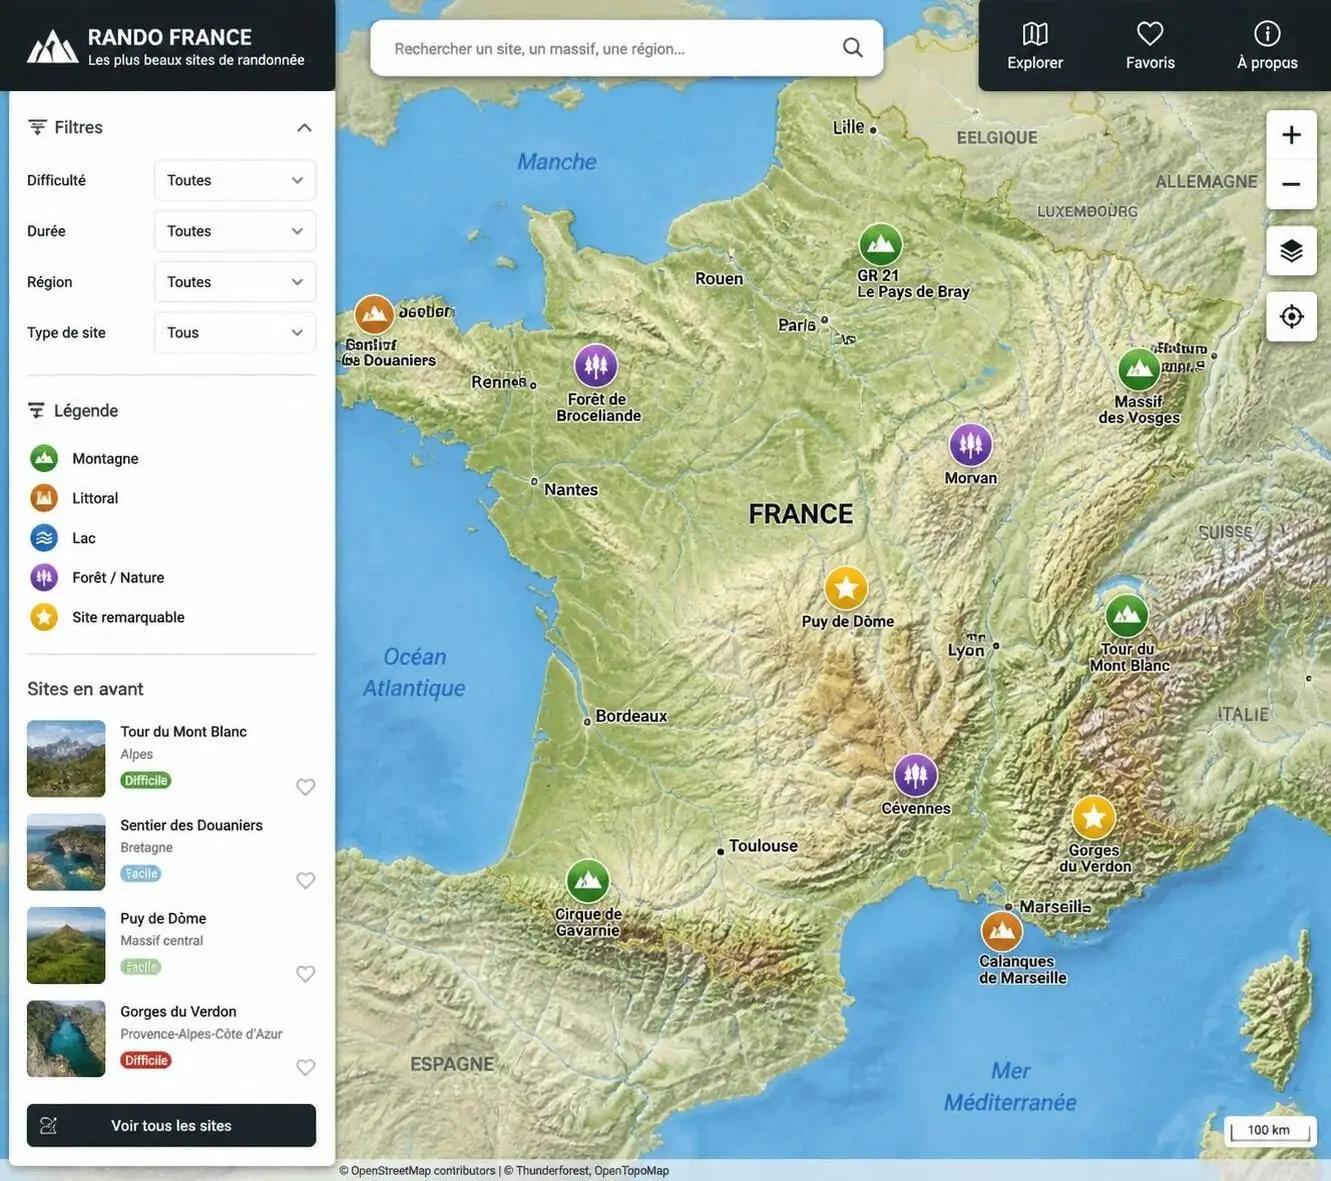Image resolution: width=1331 pixels, height=1181 pixels.
Task: Open Puy de Dôme site title
Action: tap(163, 918)
